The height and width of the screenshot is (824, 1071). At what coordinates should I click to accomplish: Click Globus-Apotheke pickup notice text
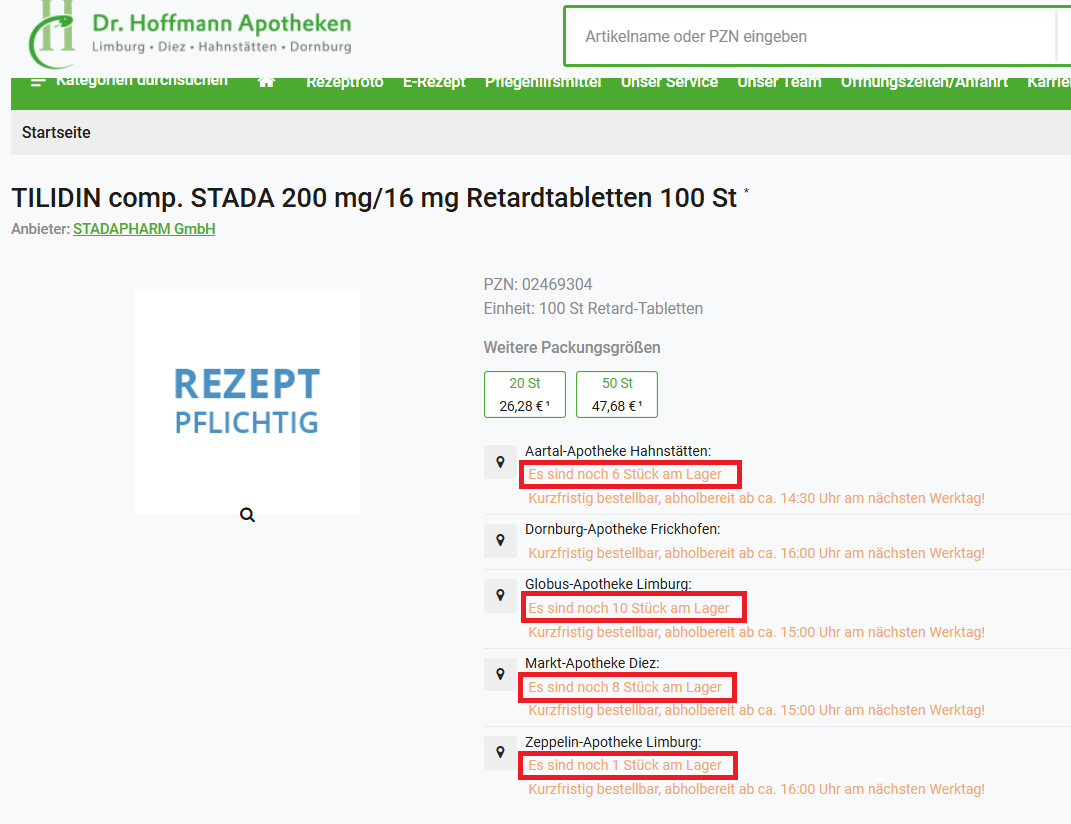pos(756,632)
